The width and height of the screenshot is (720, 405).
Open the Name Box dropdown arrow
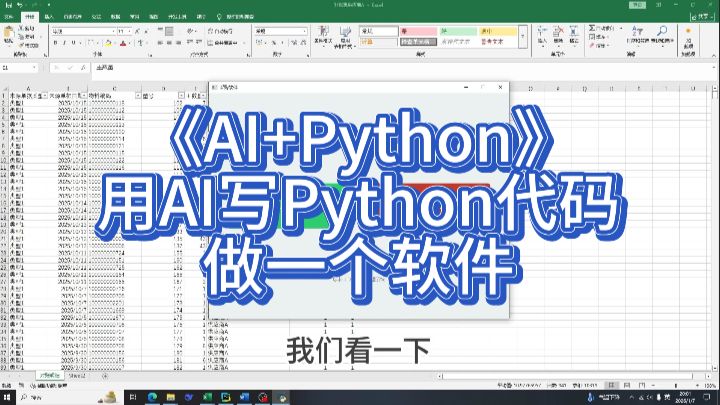(x=34, y=68)
